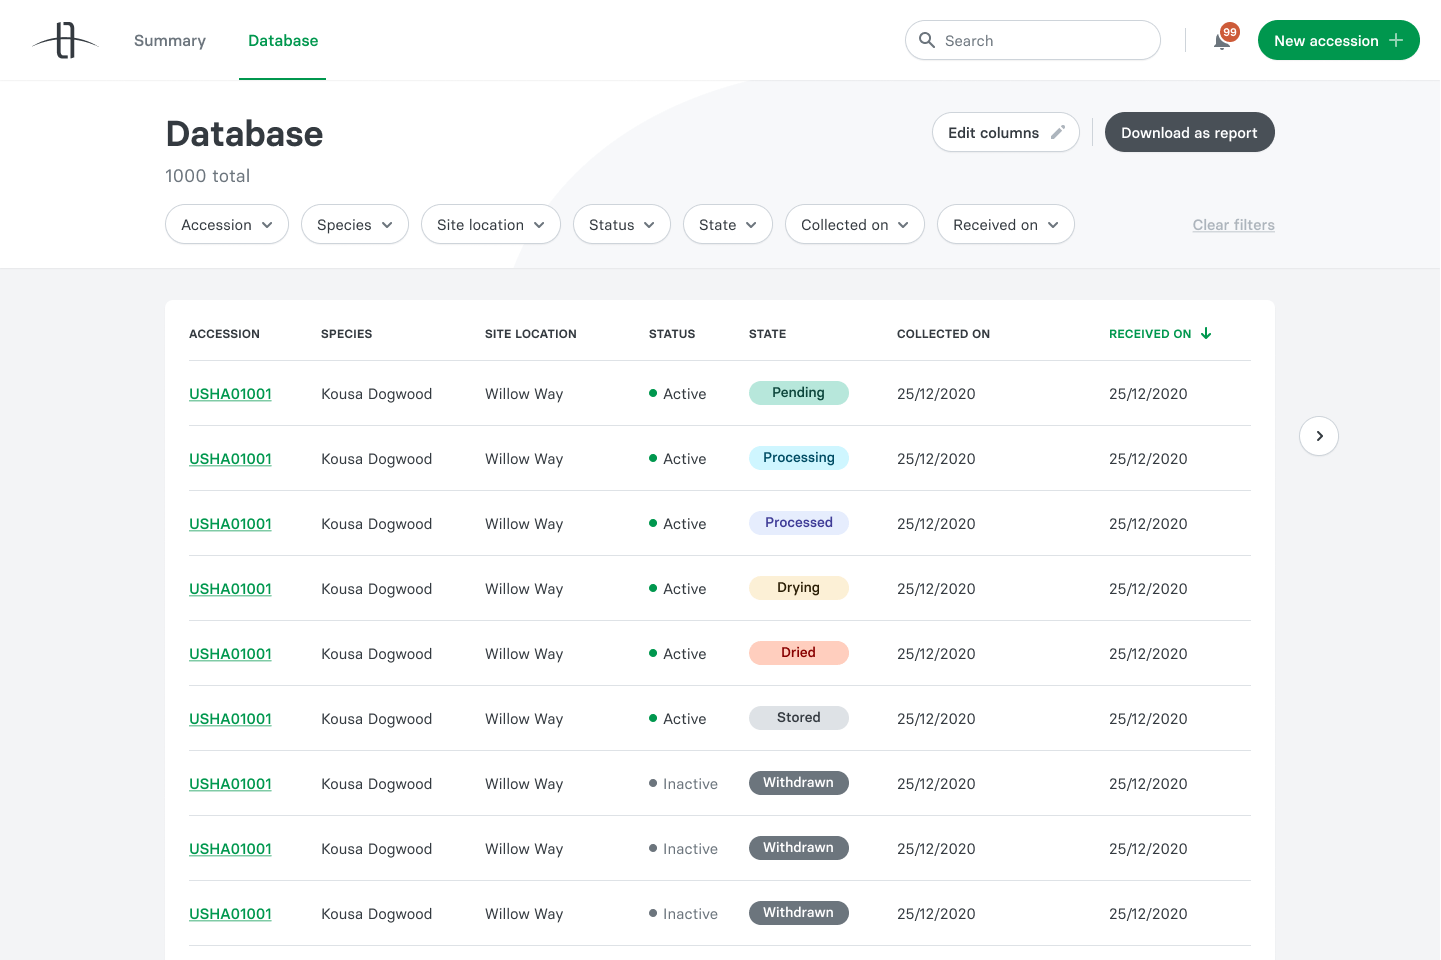Click the Drying state badge

click(x=798, y=588)
